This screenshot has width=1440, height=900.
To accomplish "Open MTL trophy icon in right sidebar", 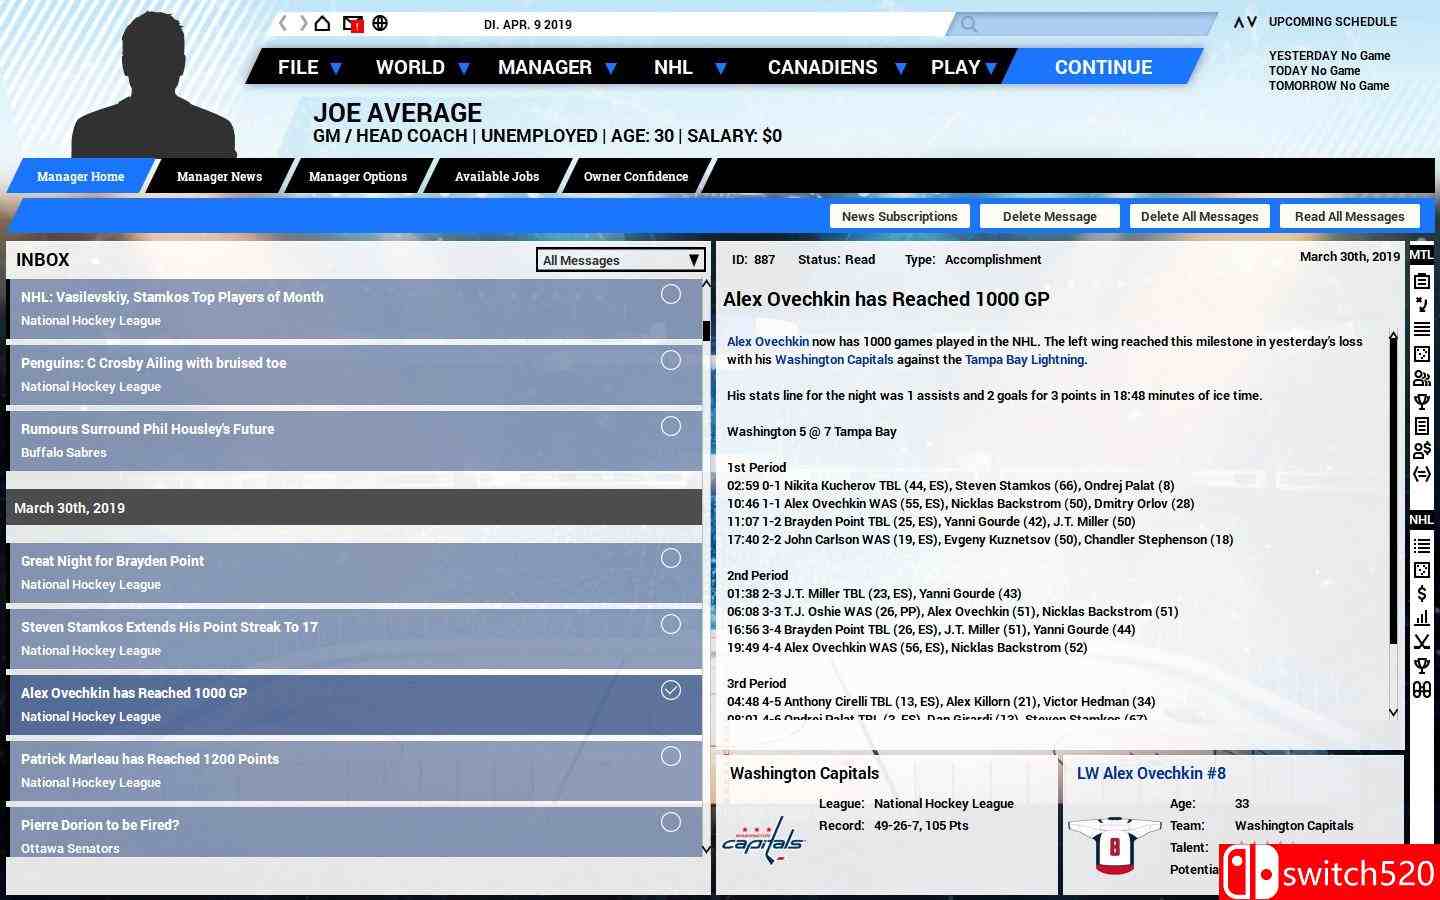I will click(1421, 402).
